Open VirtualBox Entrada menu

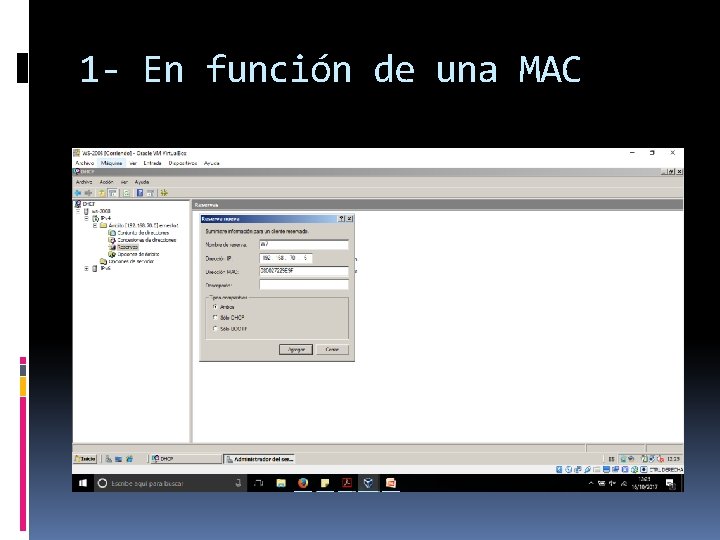point(152,163)
